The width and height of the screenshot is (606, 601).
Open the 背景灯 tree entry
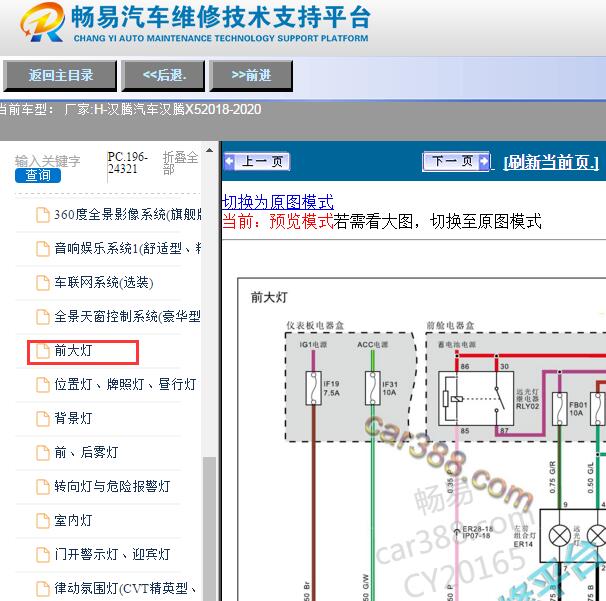73,419
